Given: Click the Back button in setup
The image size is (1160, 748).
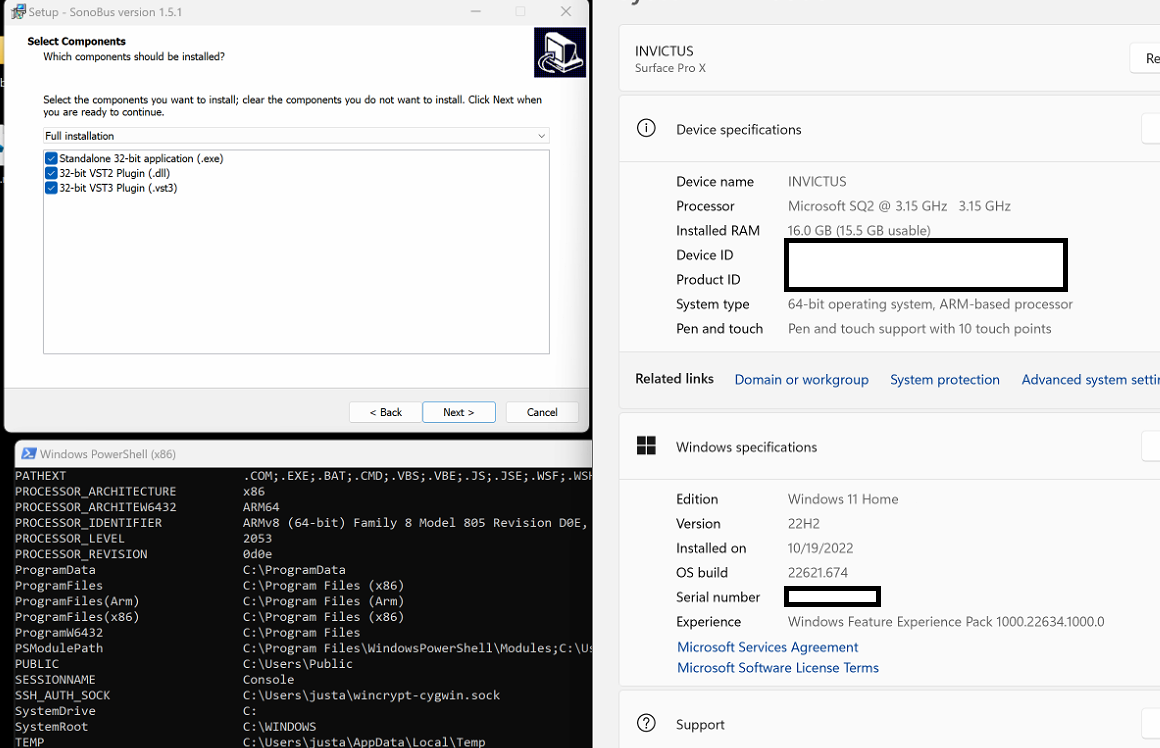Looking at the screenshot, I should coord(385,412).
